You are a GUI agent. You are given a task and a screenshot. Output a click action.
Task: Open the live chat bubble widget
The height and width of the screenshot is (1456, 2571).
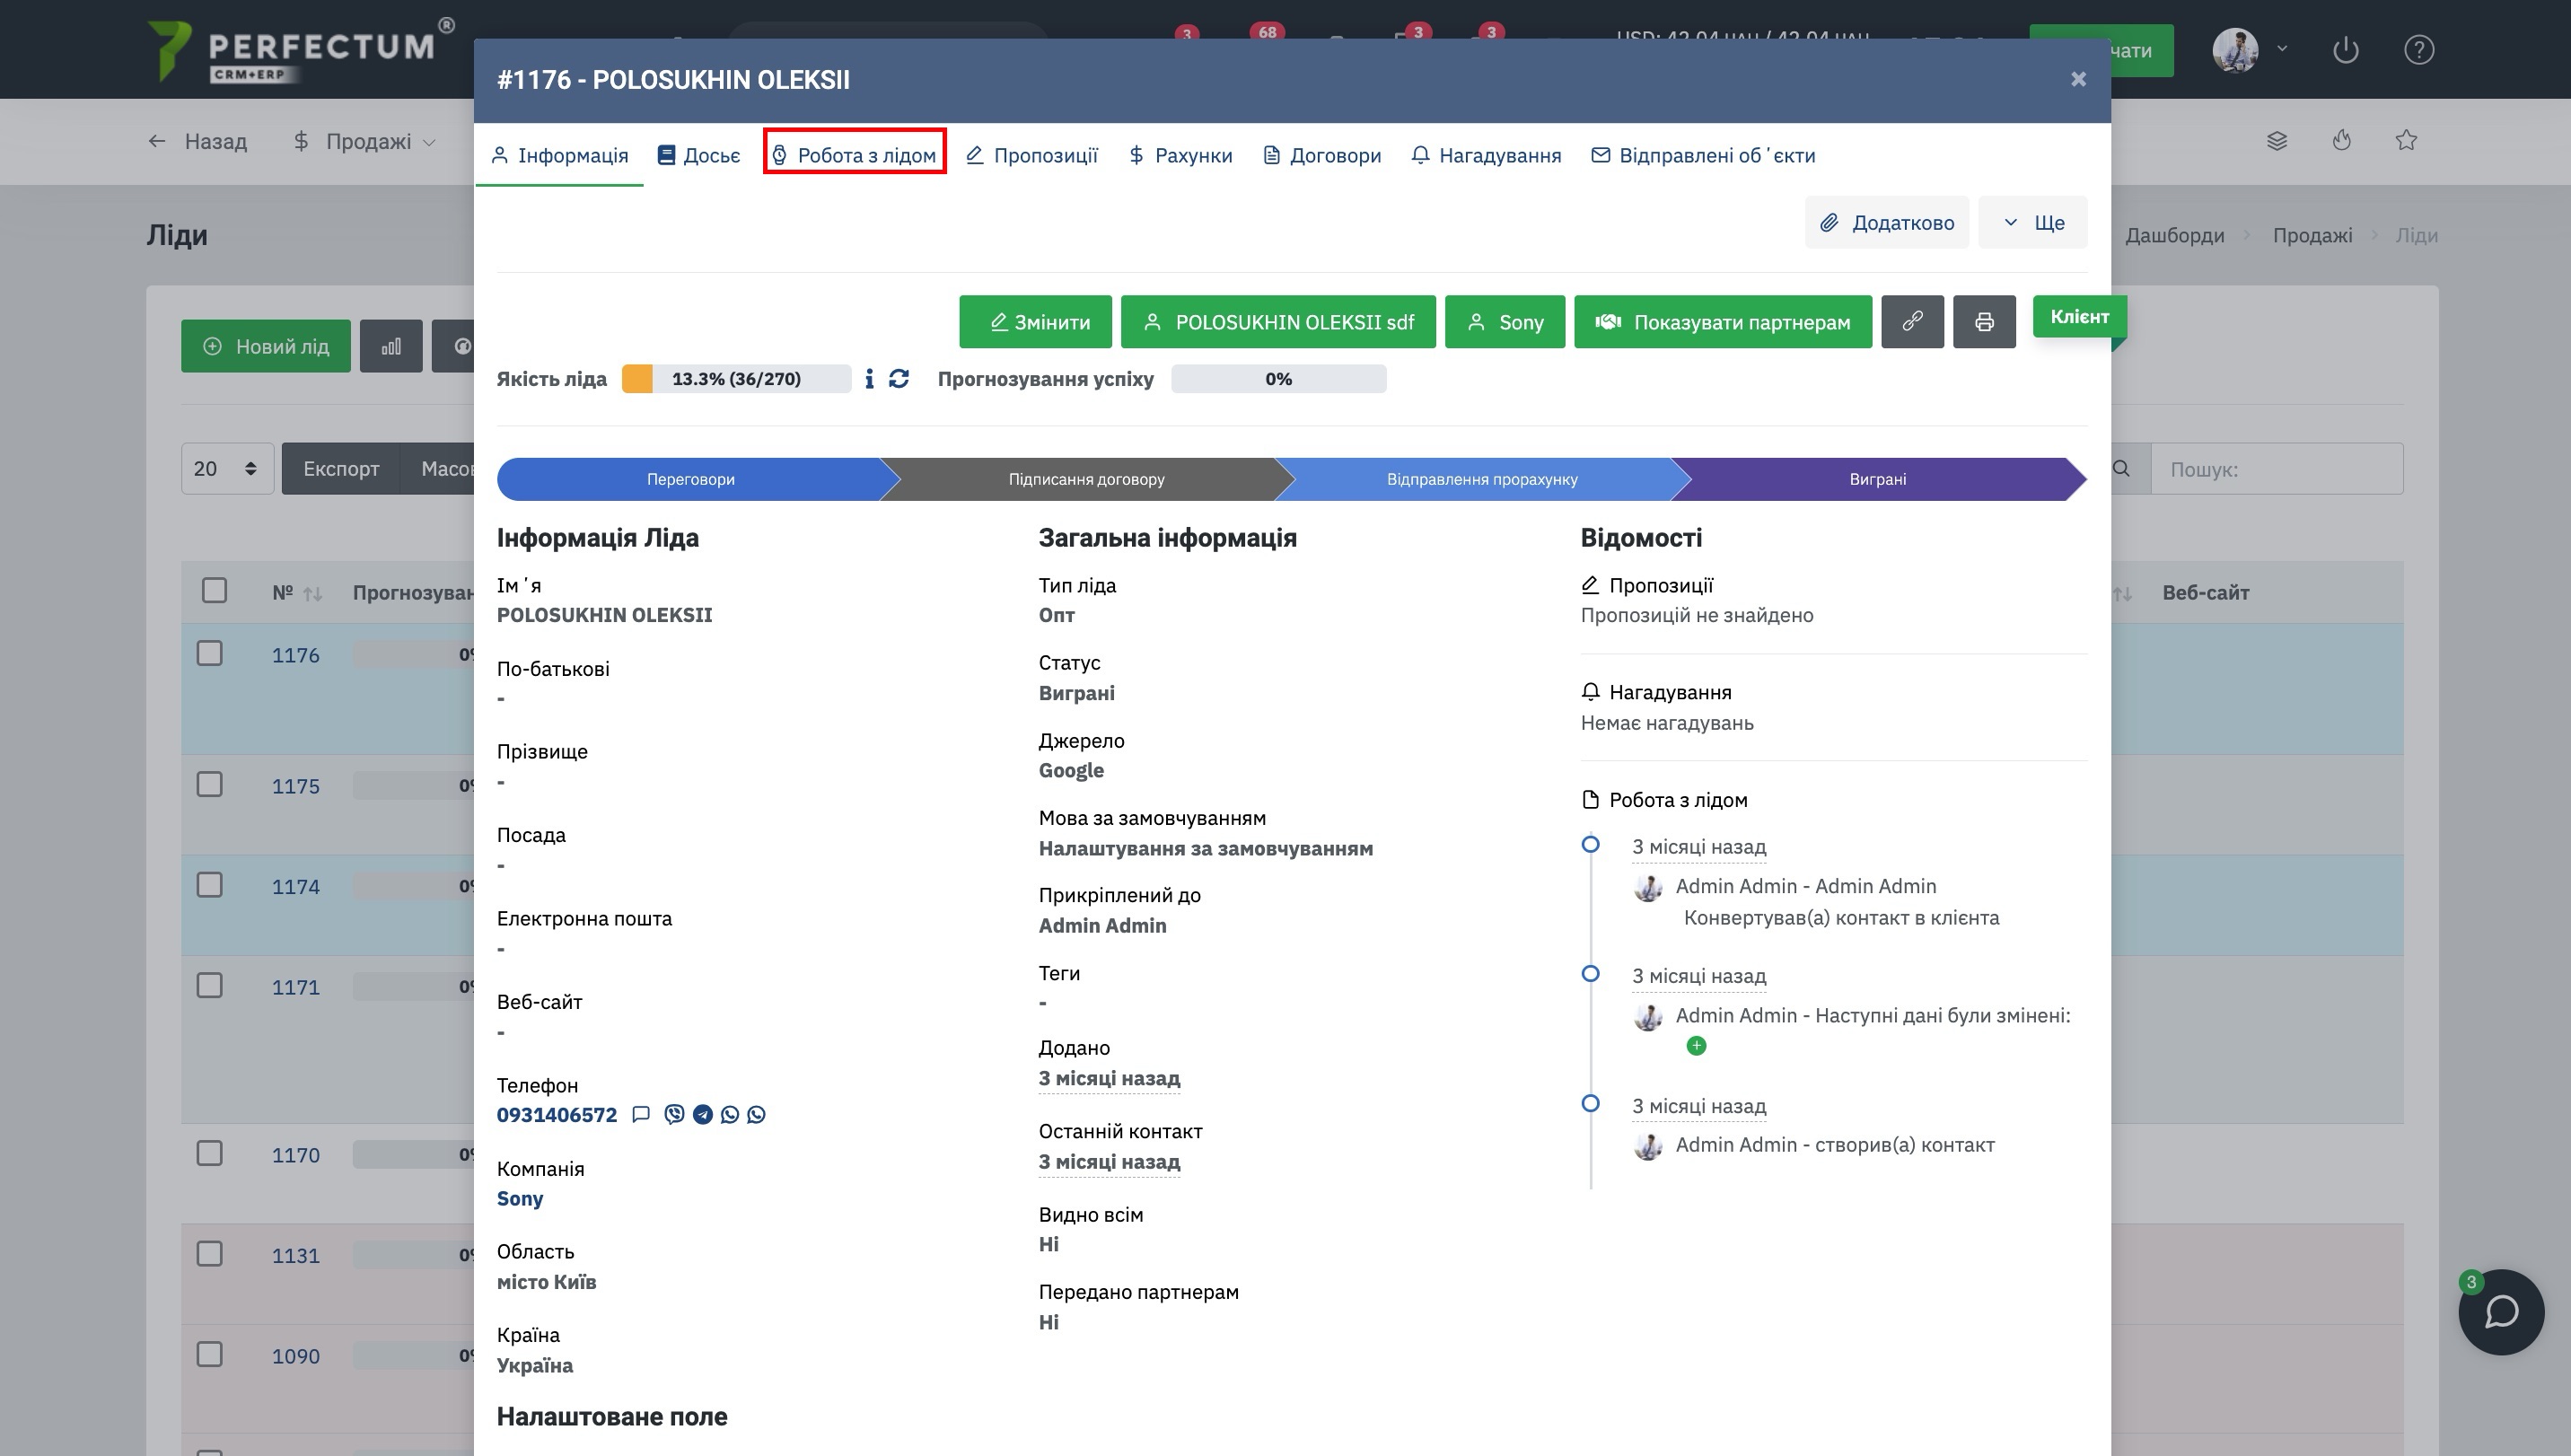[2500, 1312]
